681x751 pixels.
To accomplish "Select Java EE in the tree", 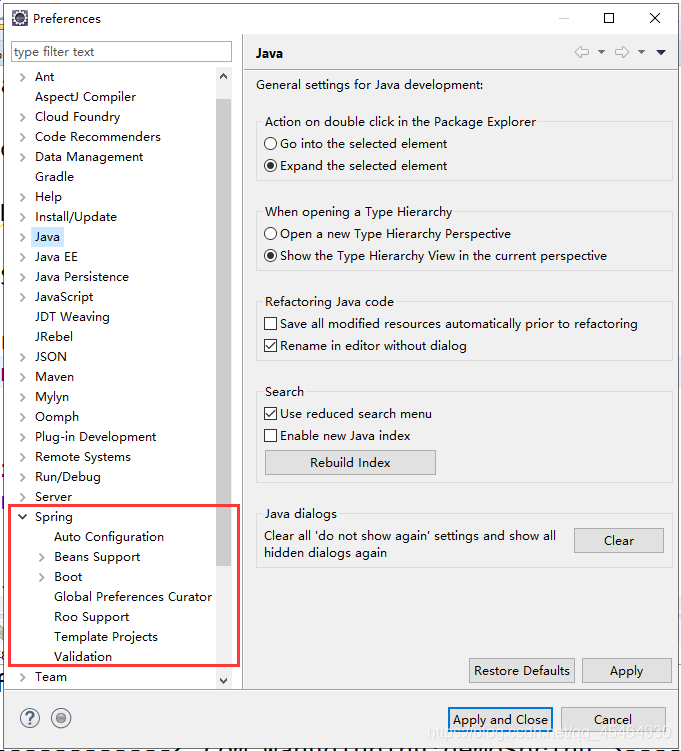I will click(x=56, y=257).
